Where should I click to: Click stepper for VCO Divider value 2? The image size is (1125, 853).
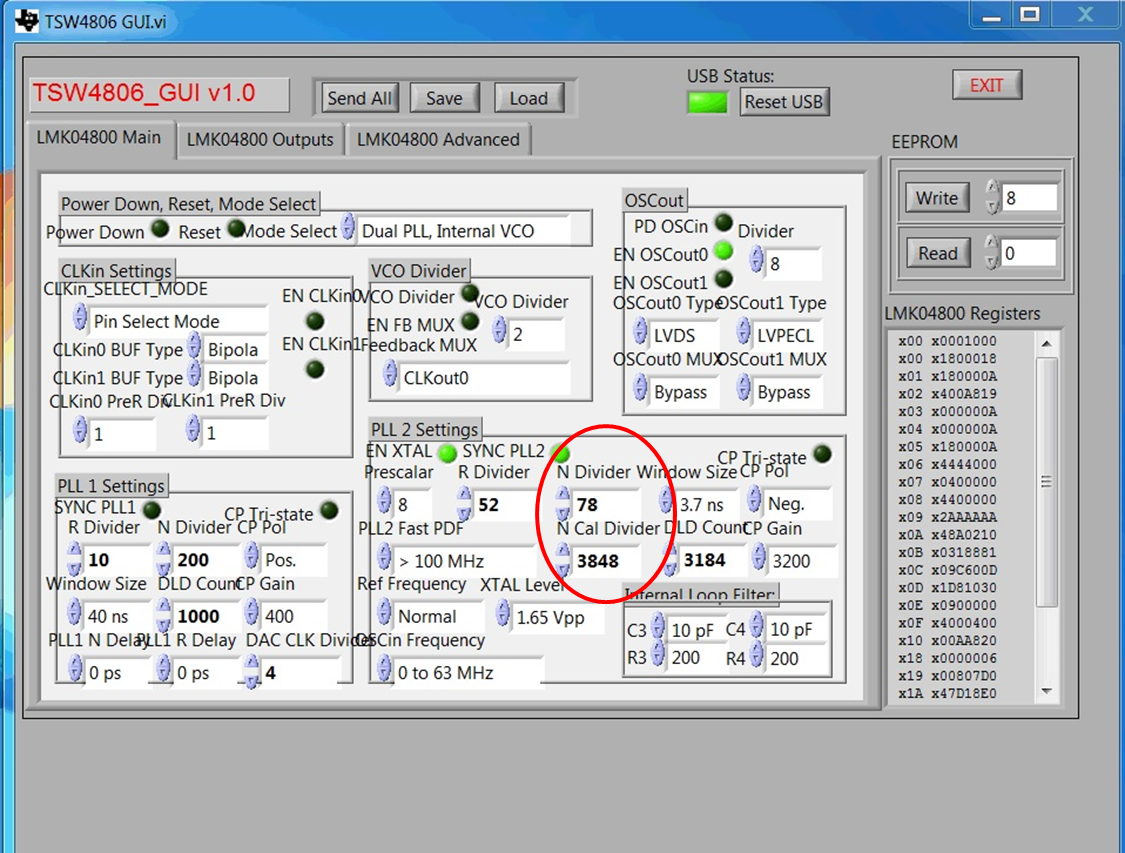(499, 330)
